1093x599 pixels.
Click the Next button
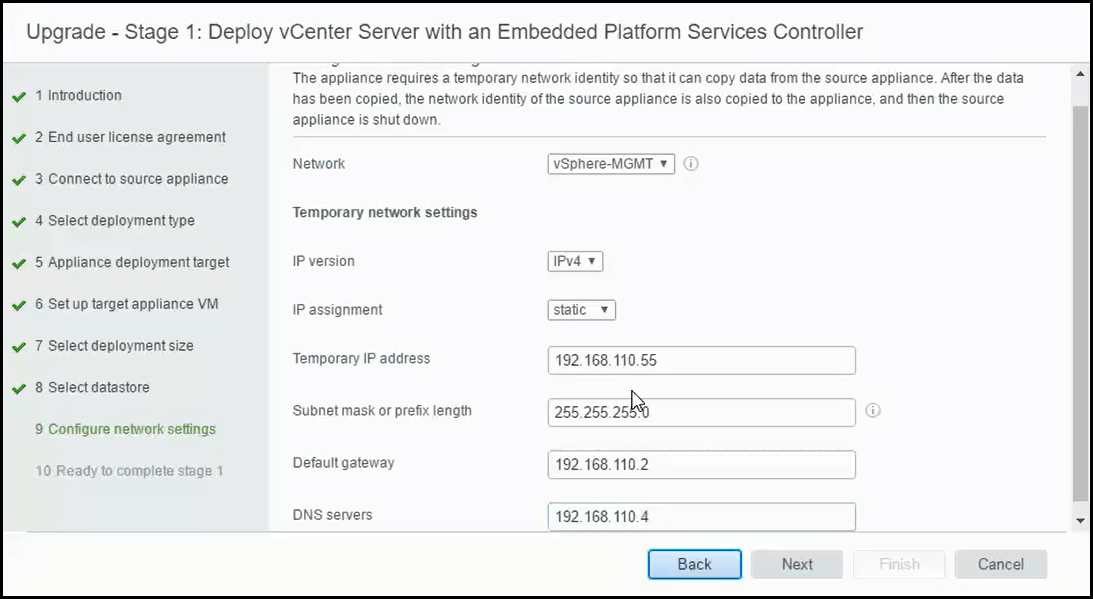(797, 563)
